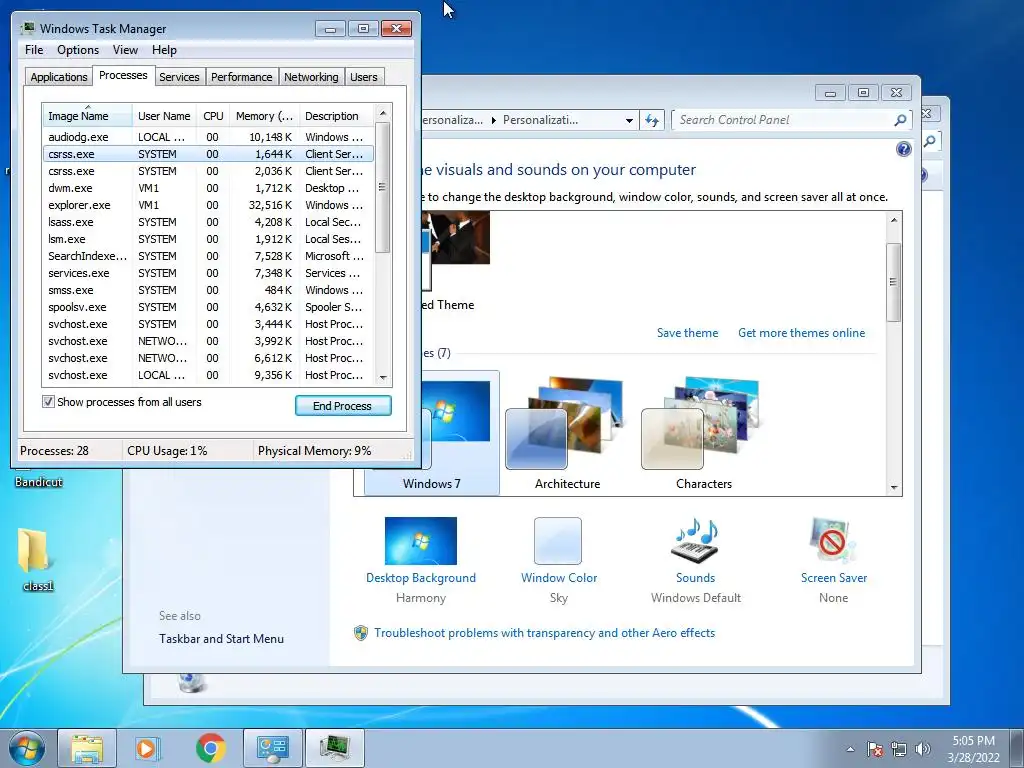Open Taskbar and Start Menu link
Image resolution: width=1024 pixels, height=768 pixels.
(x=221, y=639)
